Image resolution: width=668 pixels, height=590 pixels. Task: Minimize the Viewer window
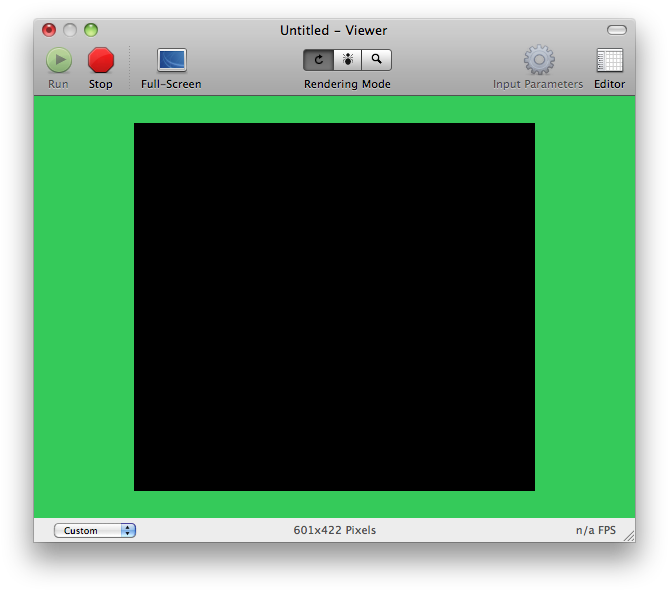[x=70, y=30]
